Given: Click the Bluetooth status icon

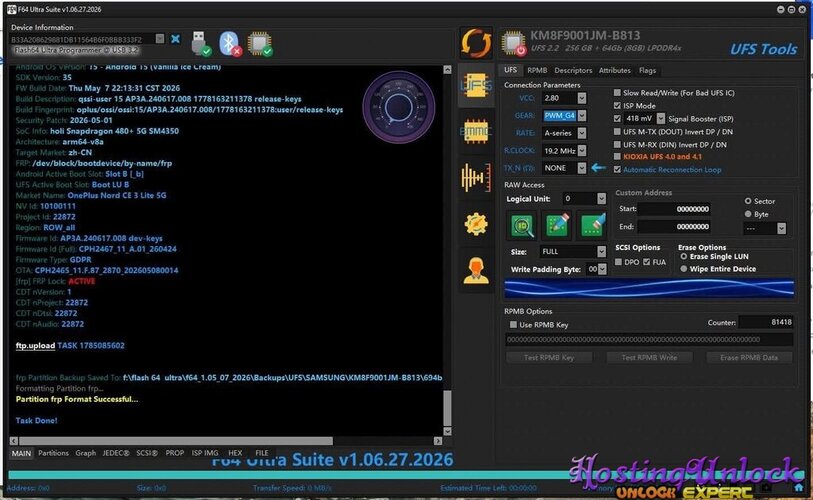Looking at the screenshot, I should 230,44.
